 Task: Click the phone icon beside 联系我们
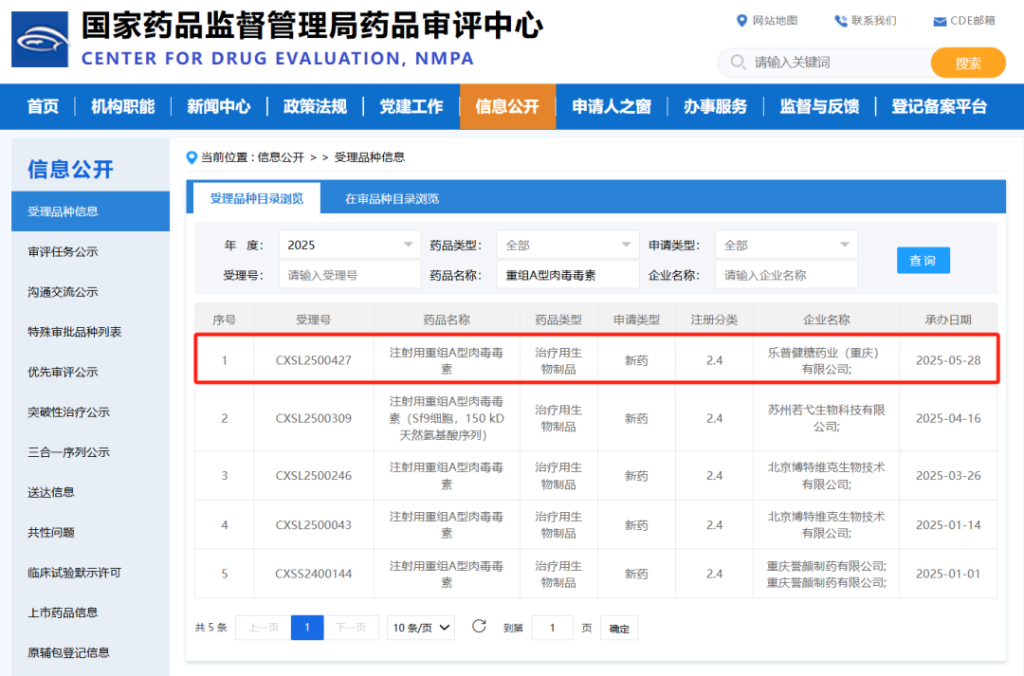840,21
